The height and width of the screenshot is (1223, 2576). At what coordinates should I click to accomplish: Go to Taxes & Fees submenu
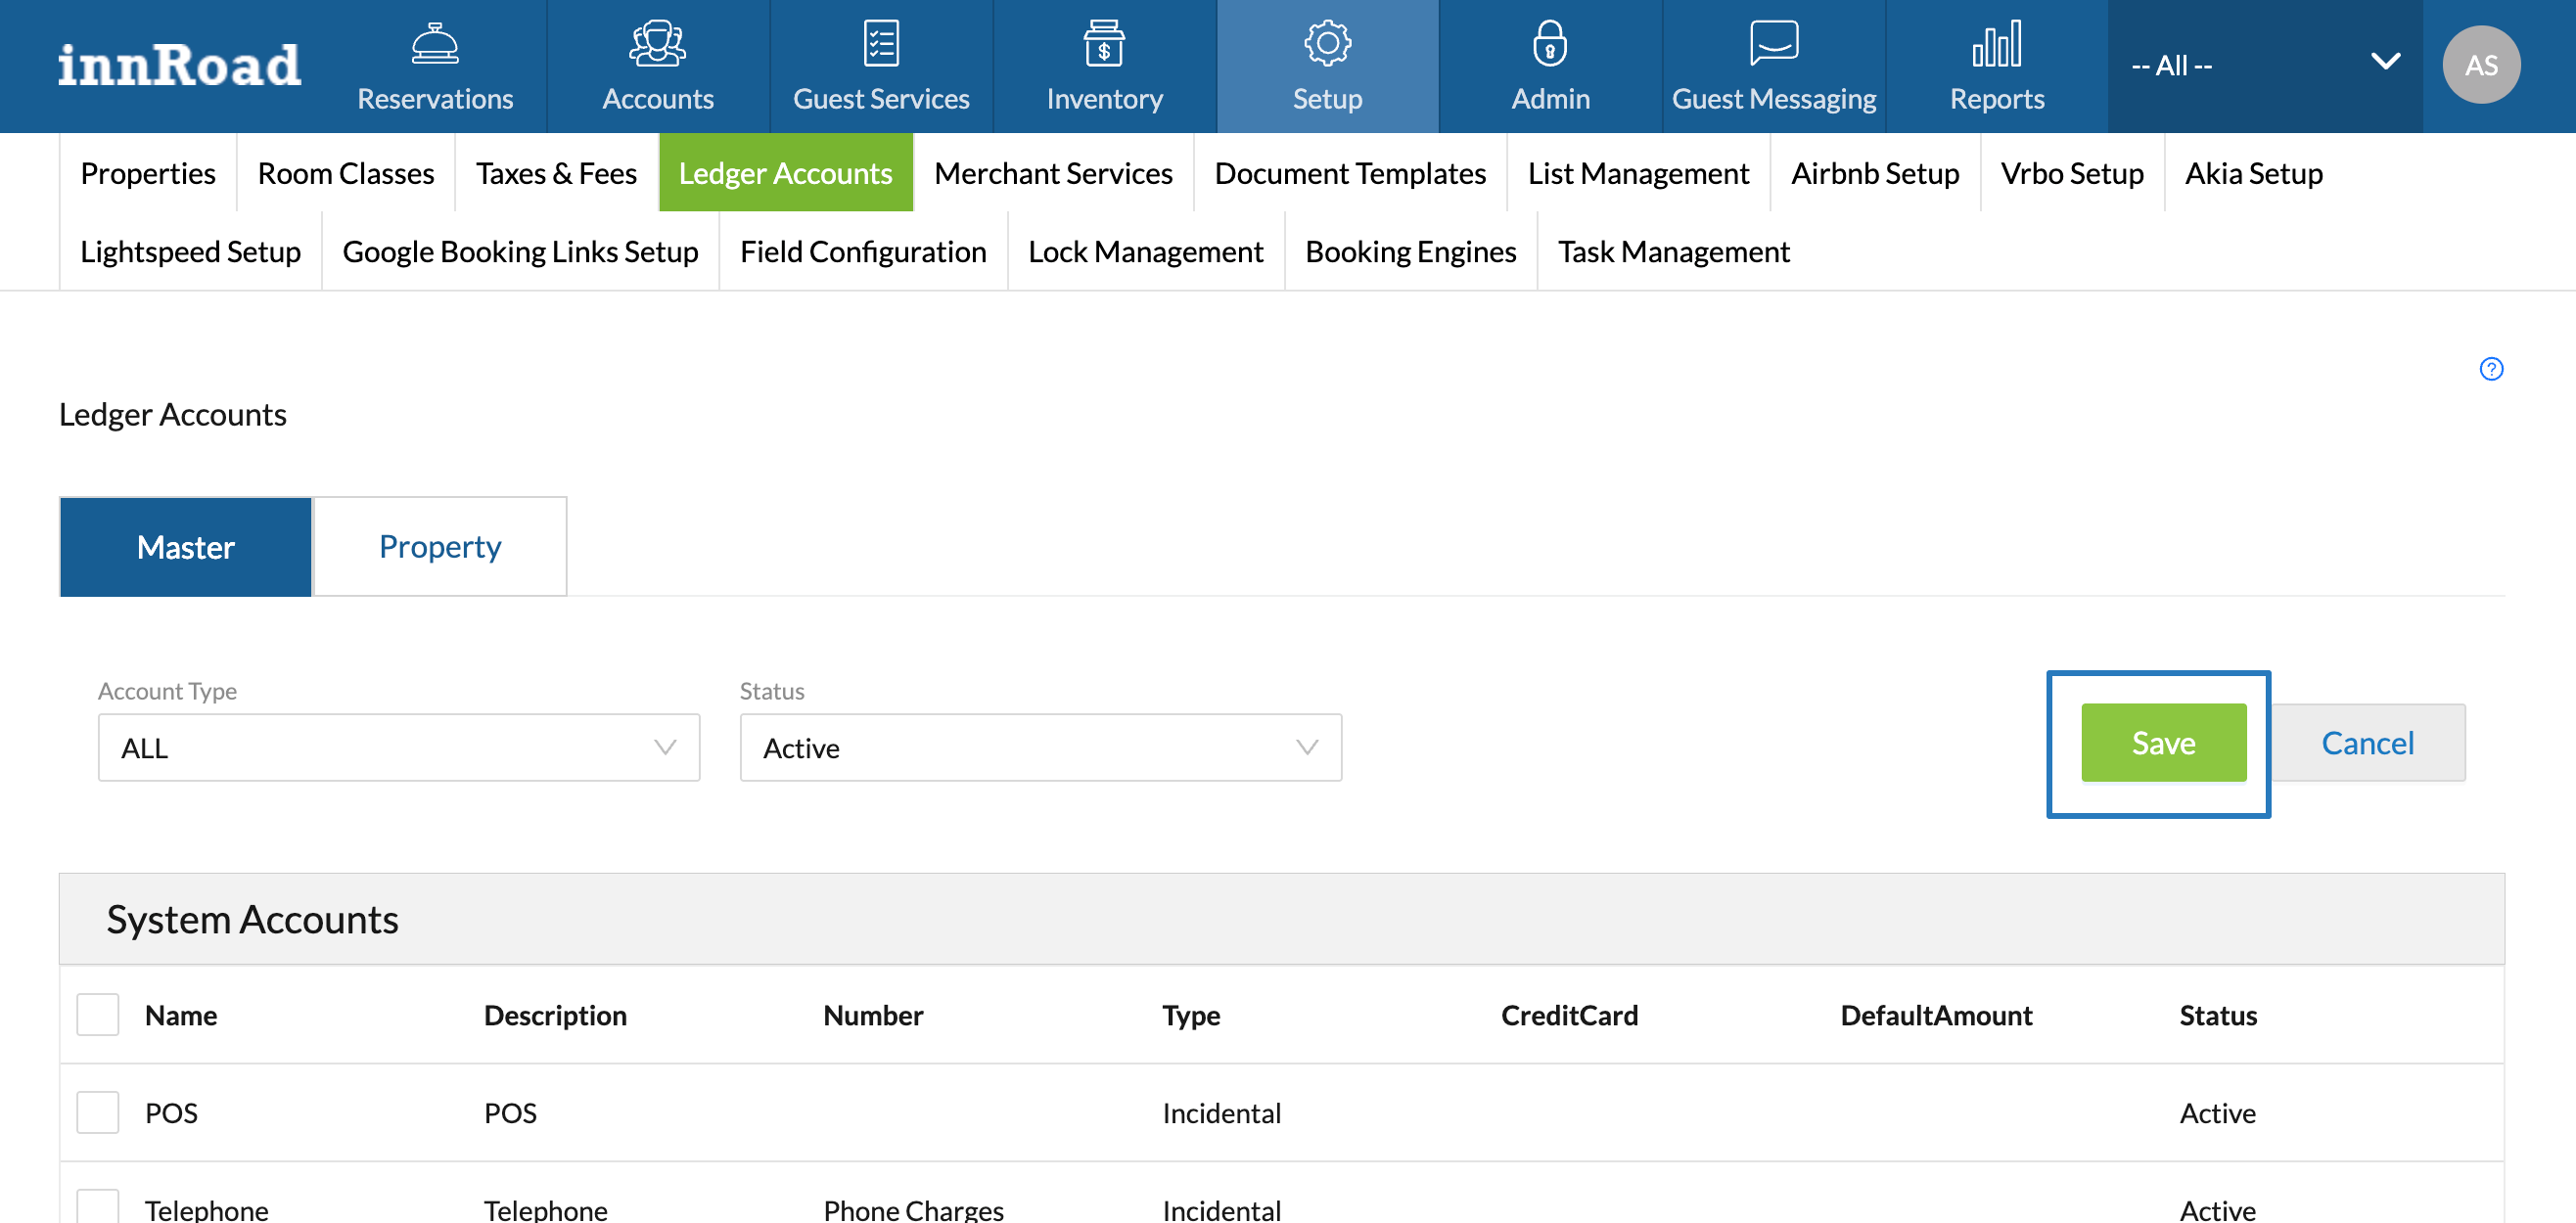pos(556,173)
